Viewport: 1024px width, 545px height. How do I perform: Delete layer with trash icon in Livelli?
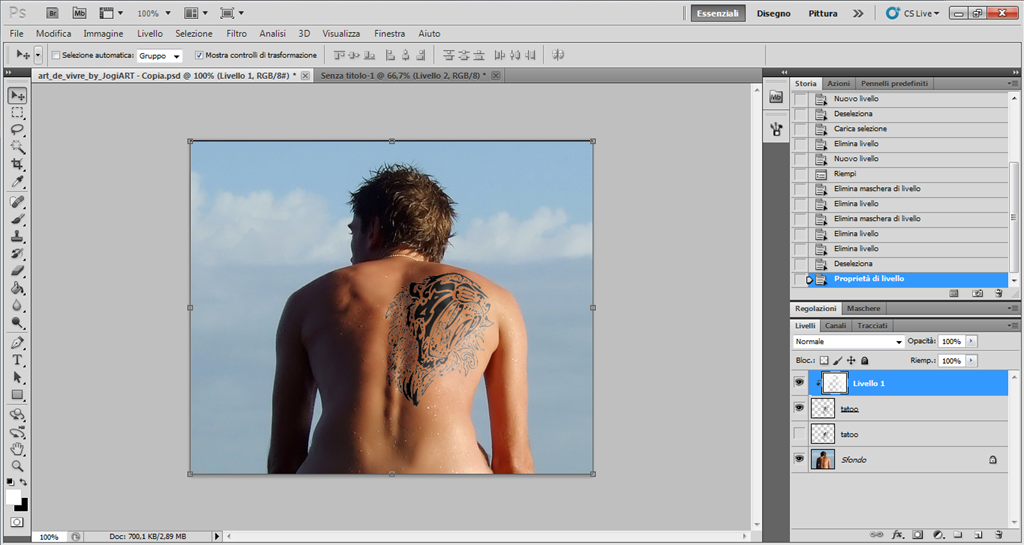[x=998, y=535]
